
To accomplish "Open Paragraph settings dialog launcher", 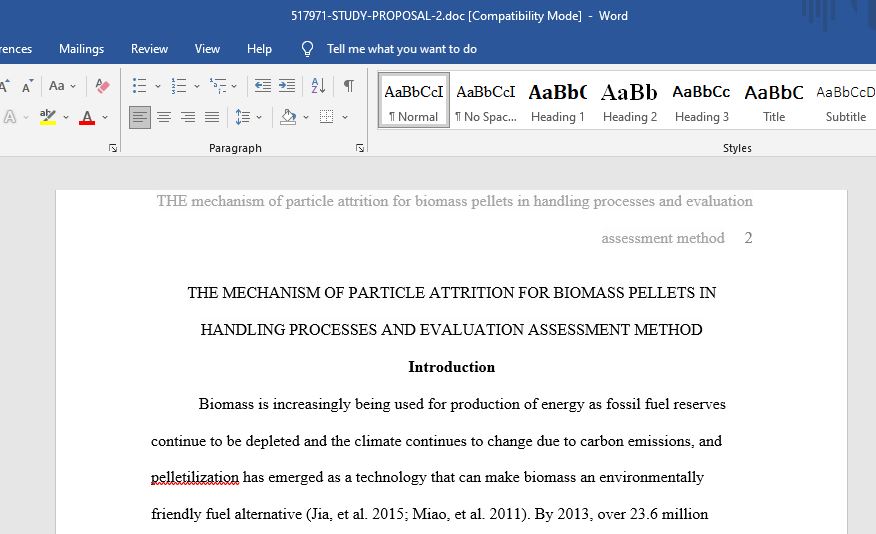I will pyautogui.click(x=360, y=148).
